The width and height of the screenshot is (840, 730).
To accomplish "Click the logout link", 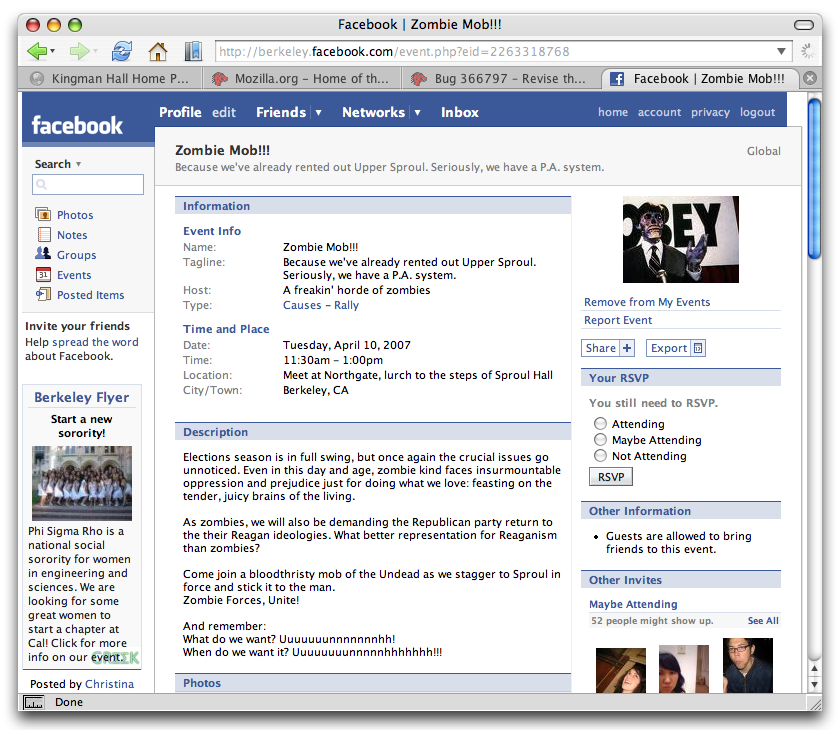I will pyautogui.click(x=758, y=112).
